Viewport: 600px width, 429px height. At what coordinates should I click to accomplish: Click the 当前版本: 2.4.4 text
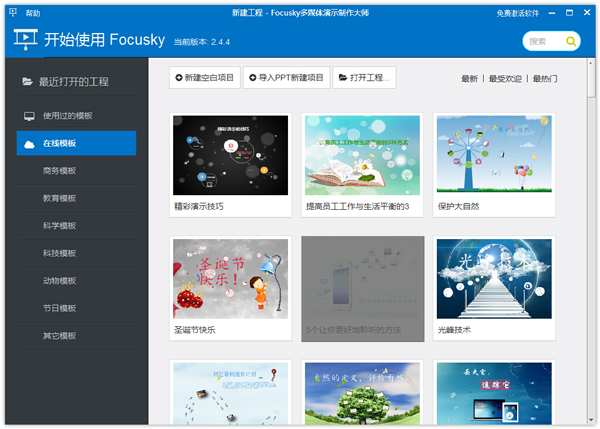click(x=202, y=42)
